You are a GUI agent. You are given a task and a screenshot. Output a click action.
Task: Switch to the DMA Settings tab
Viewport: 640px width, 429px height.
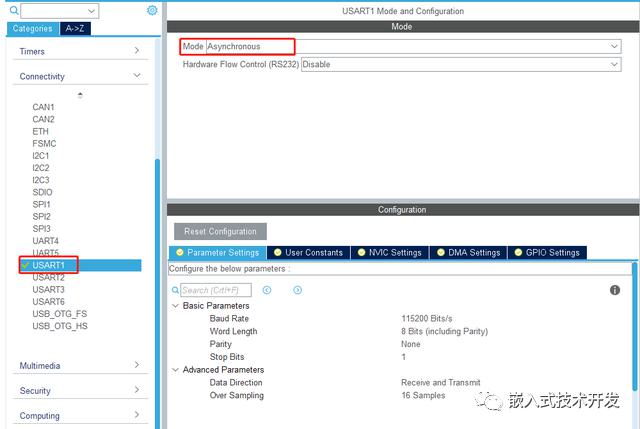(470, 253)
